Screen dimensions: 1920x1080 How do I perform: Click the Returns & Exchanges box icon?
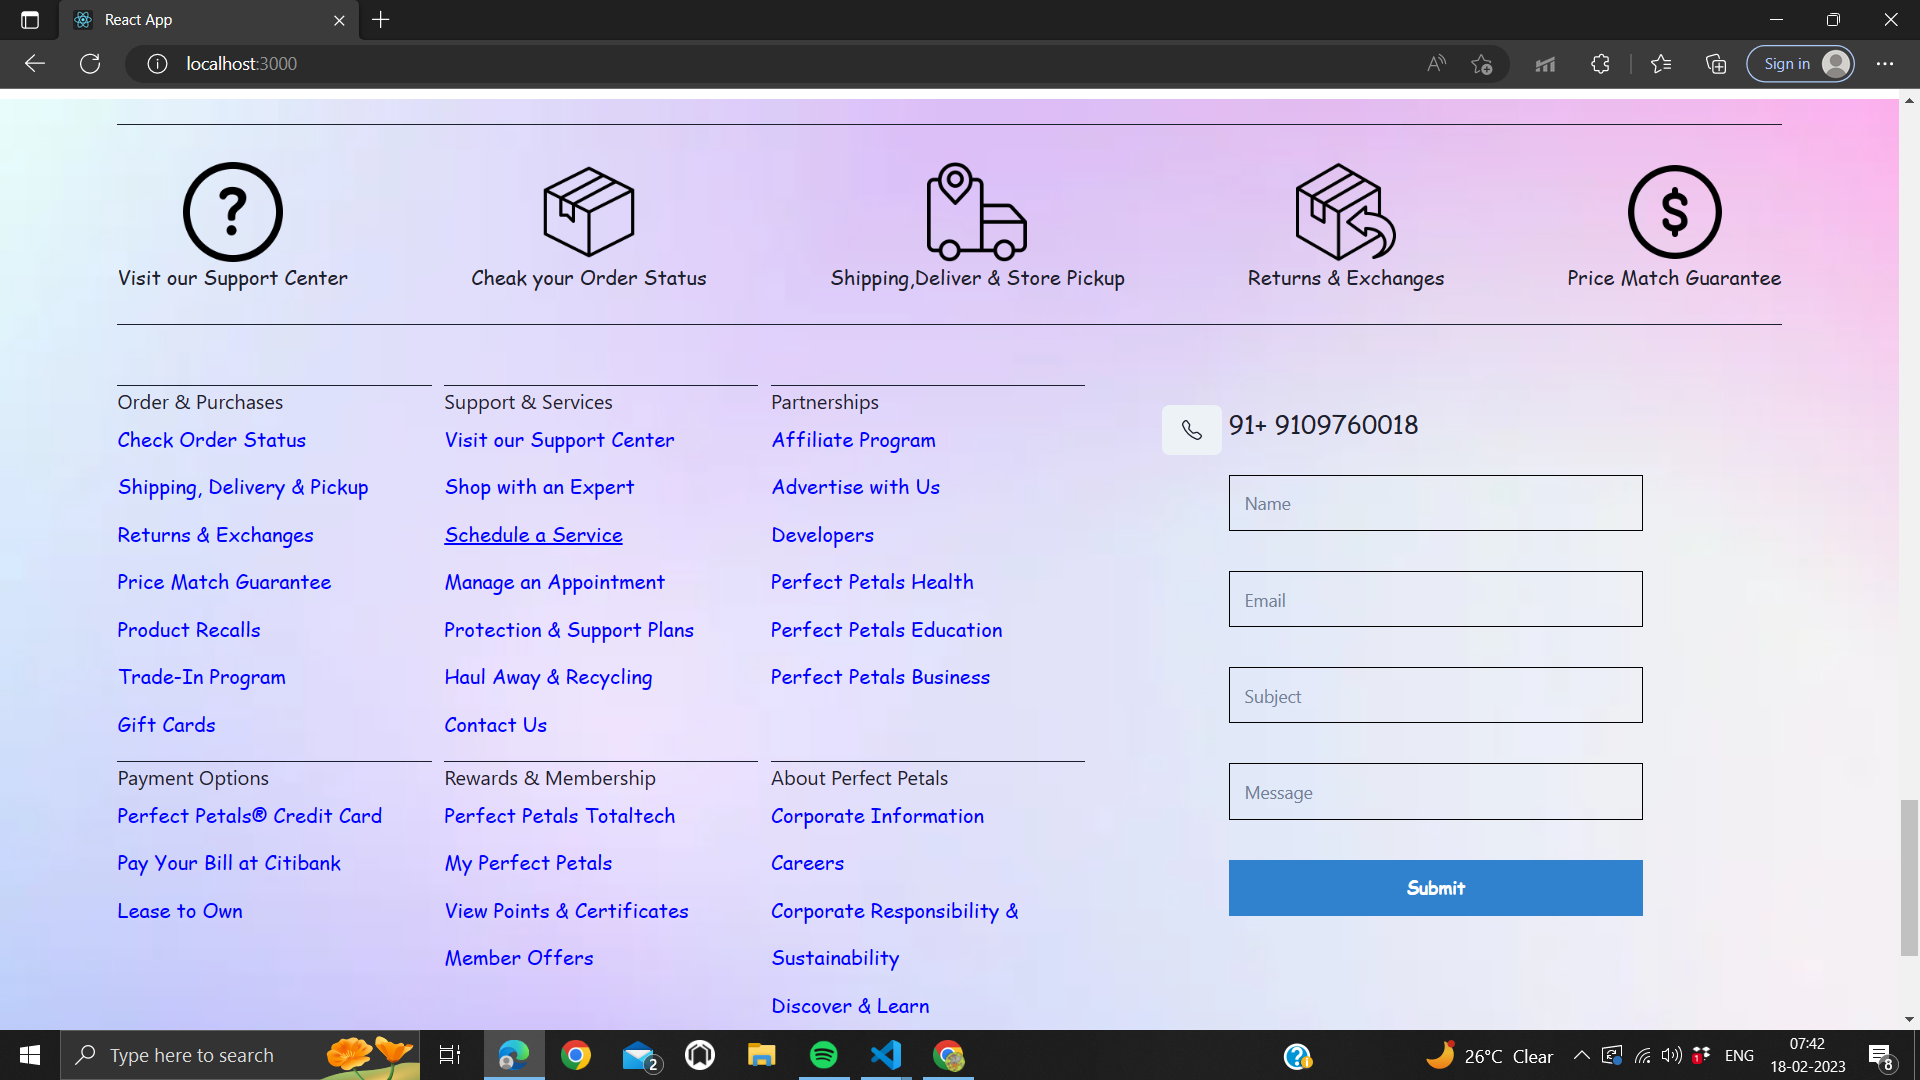(x=1345, y=212)
